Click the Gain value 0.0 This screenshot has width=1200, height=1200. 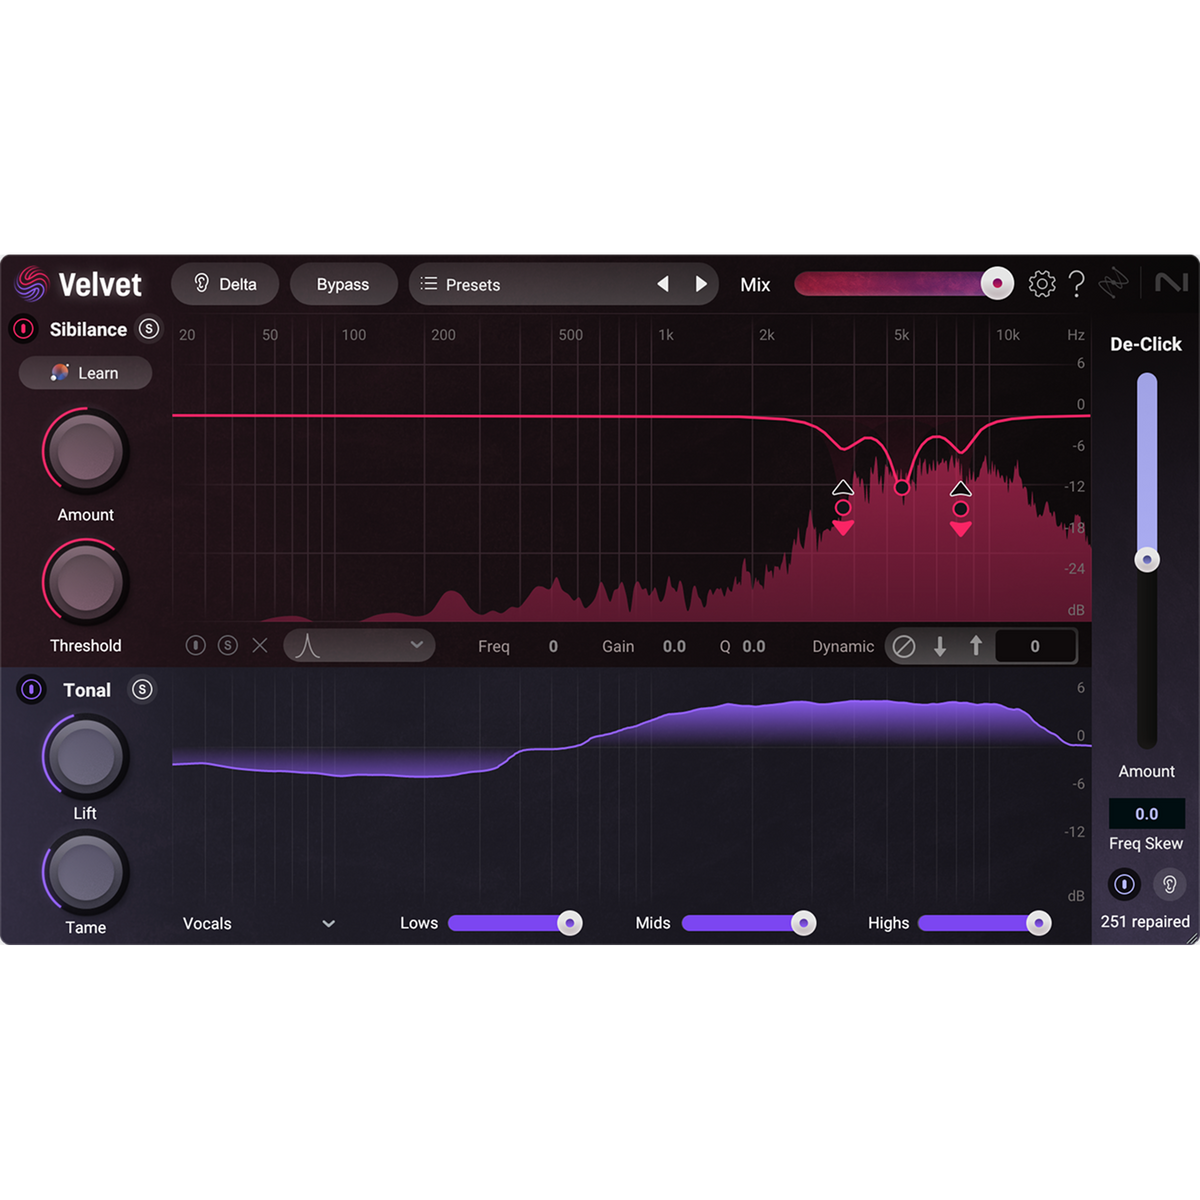click(674, 647)
